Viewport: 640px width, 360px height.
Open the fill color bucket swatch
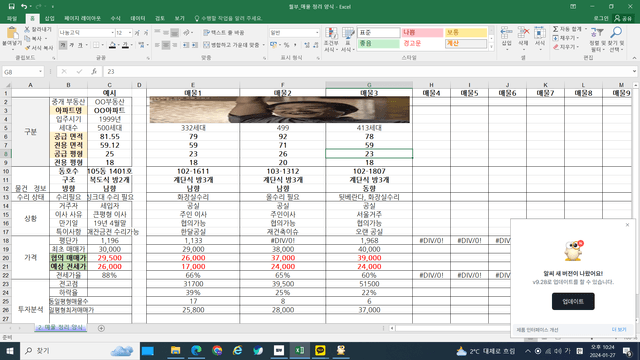(x=112, y=45)
